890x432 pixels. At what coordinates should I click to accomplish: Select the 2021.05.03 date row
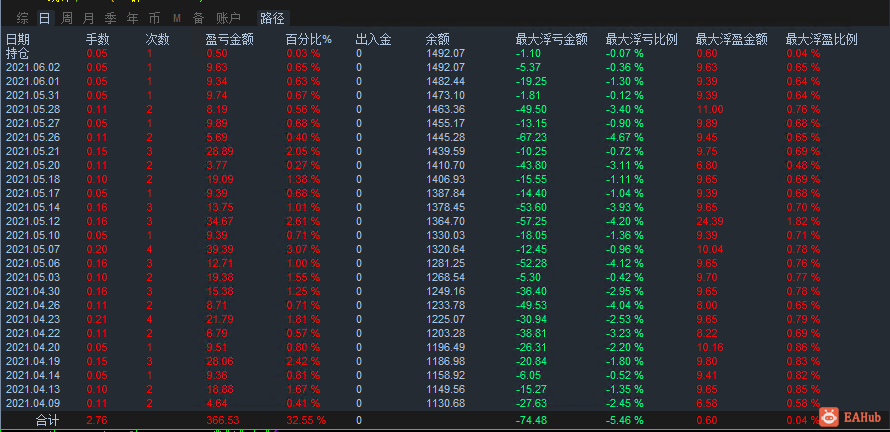coord(32,278)
